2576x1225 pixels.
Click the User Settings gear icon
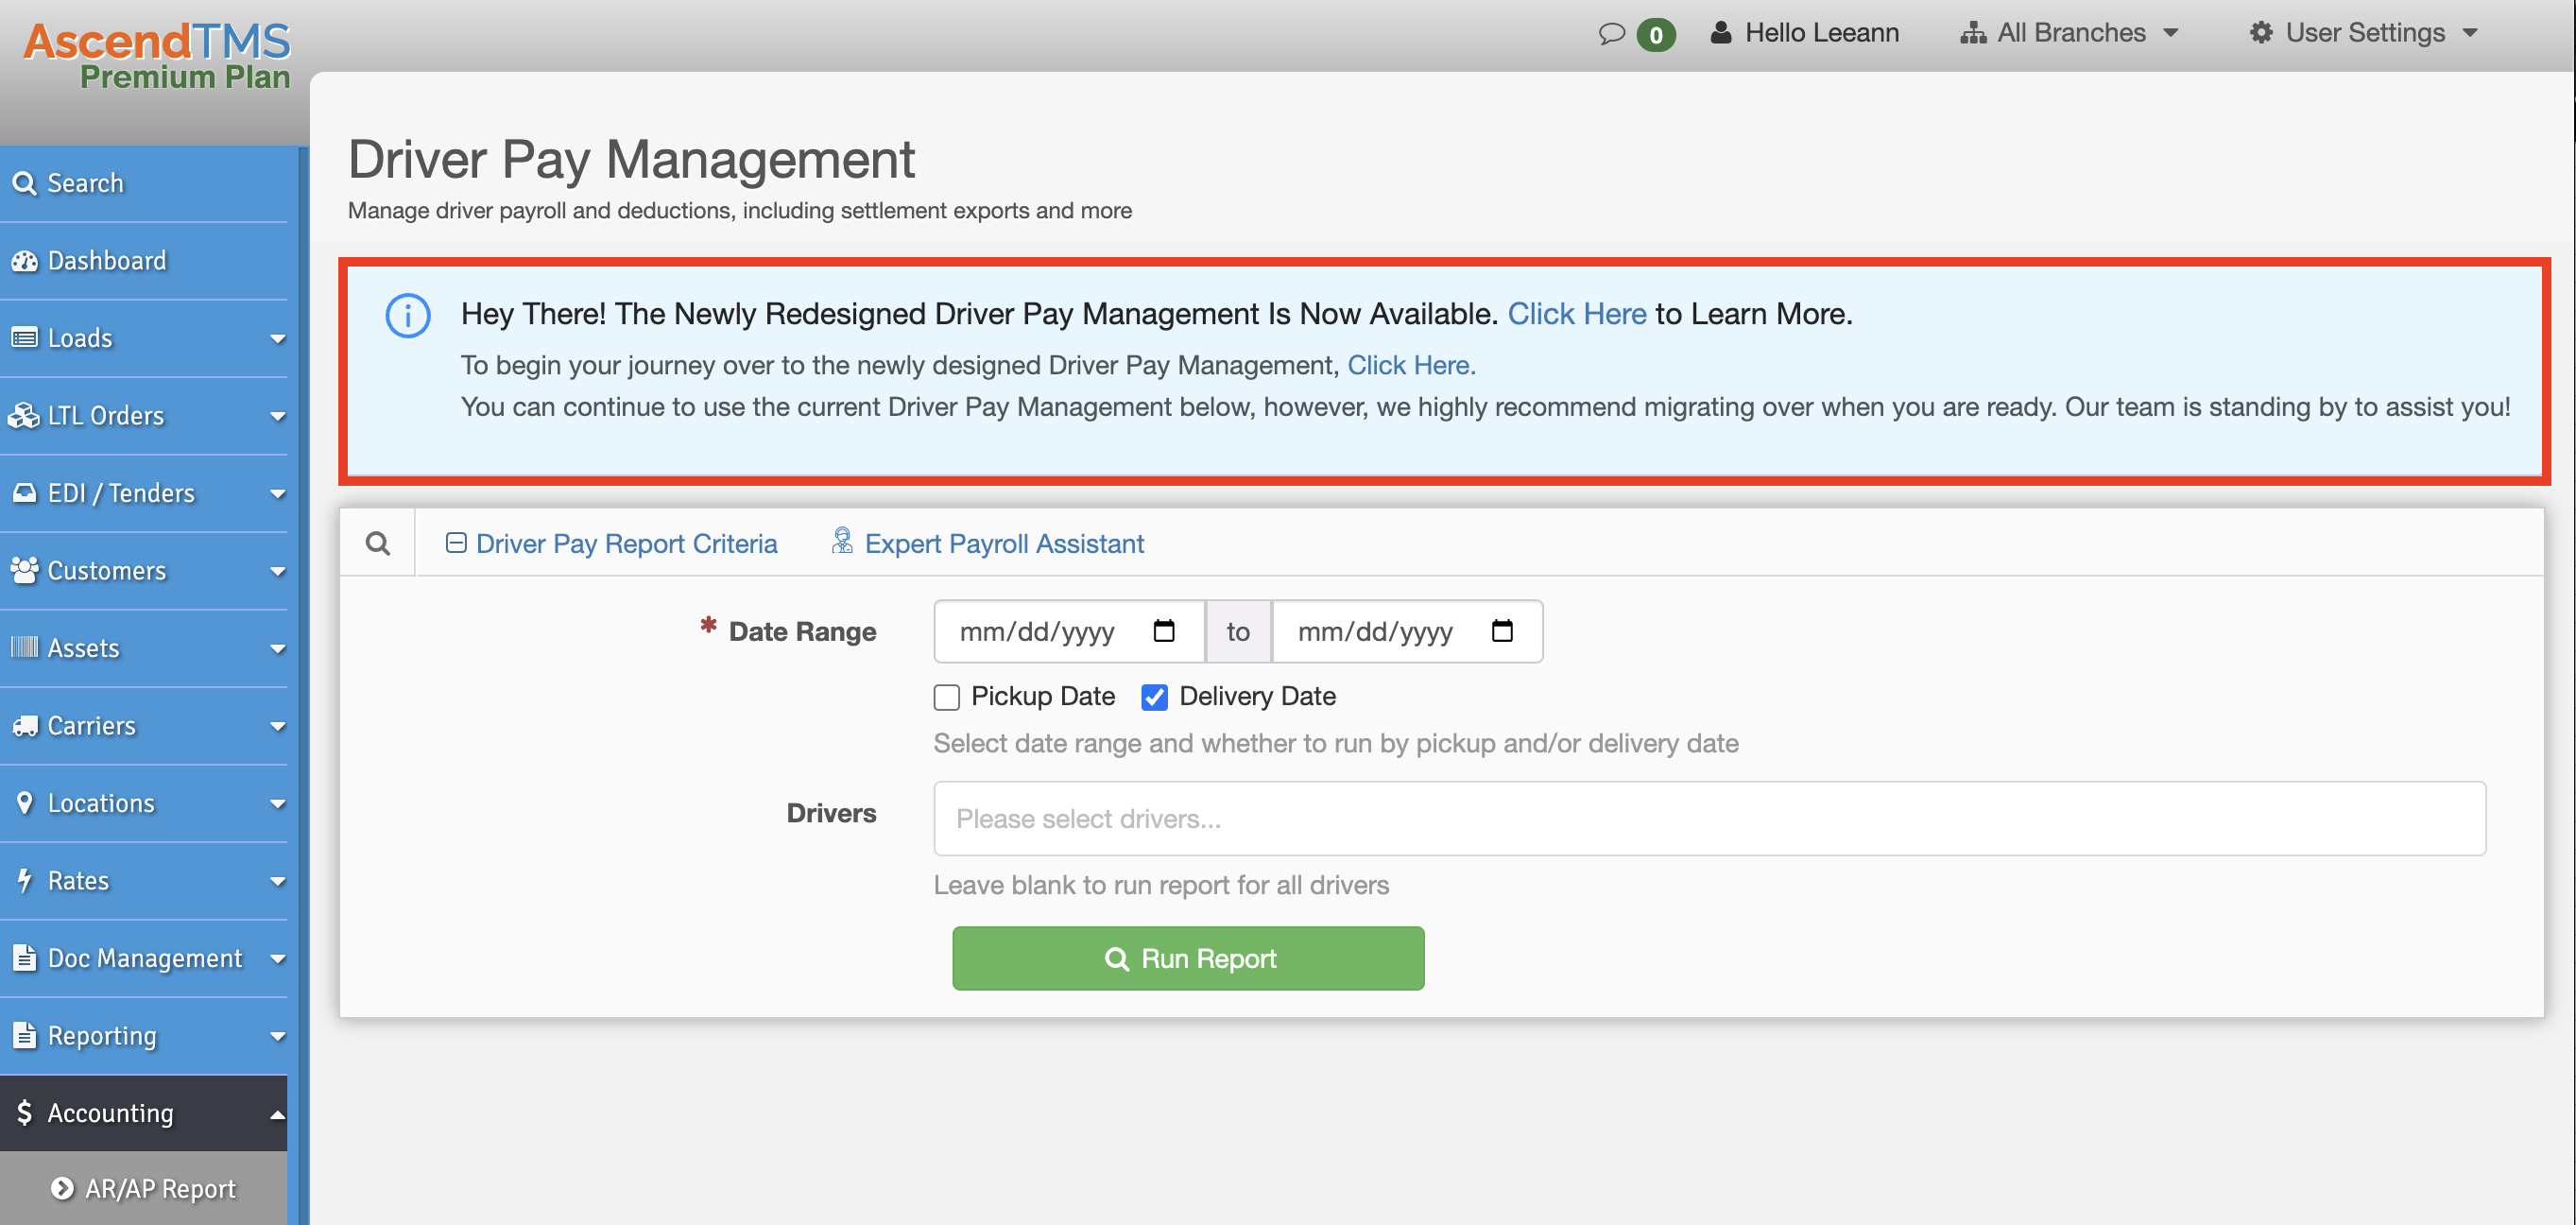tap(2260, 33)
